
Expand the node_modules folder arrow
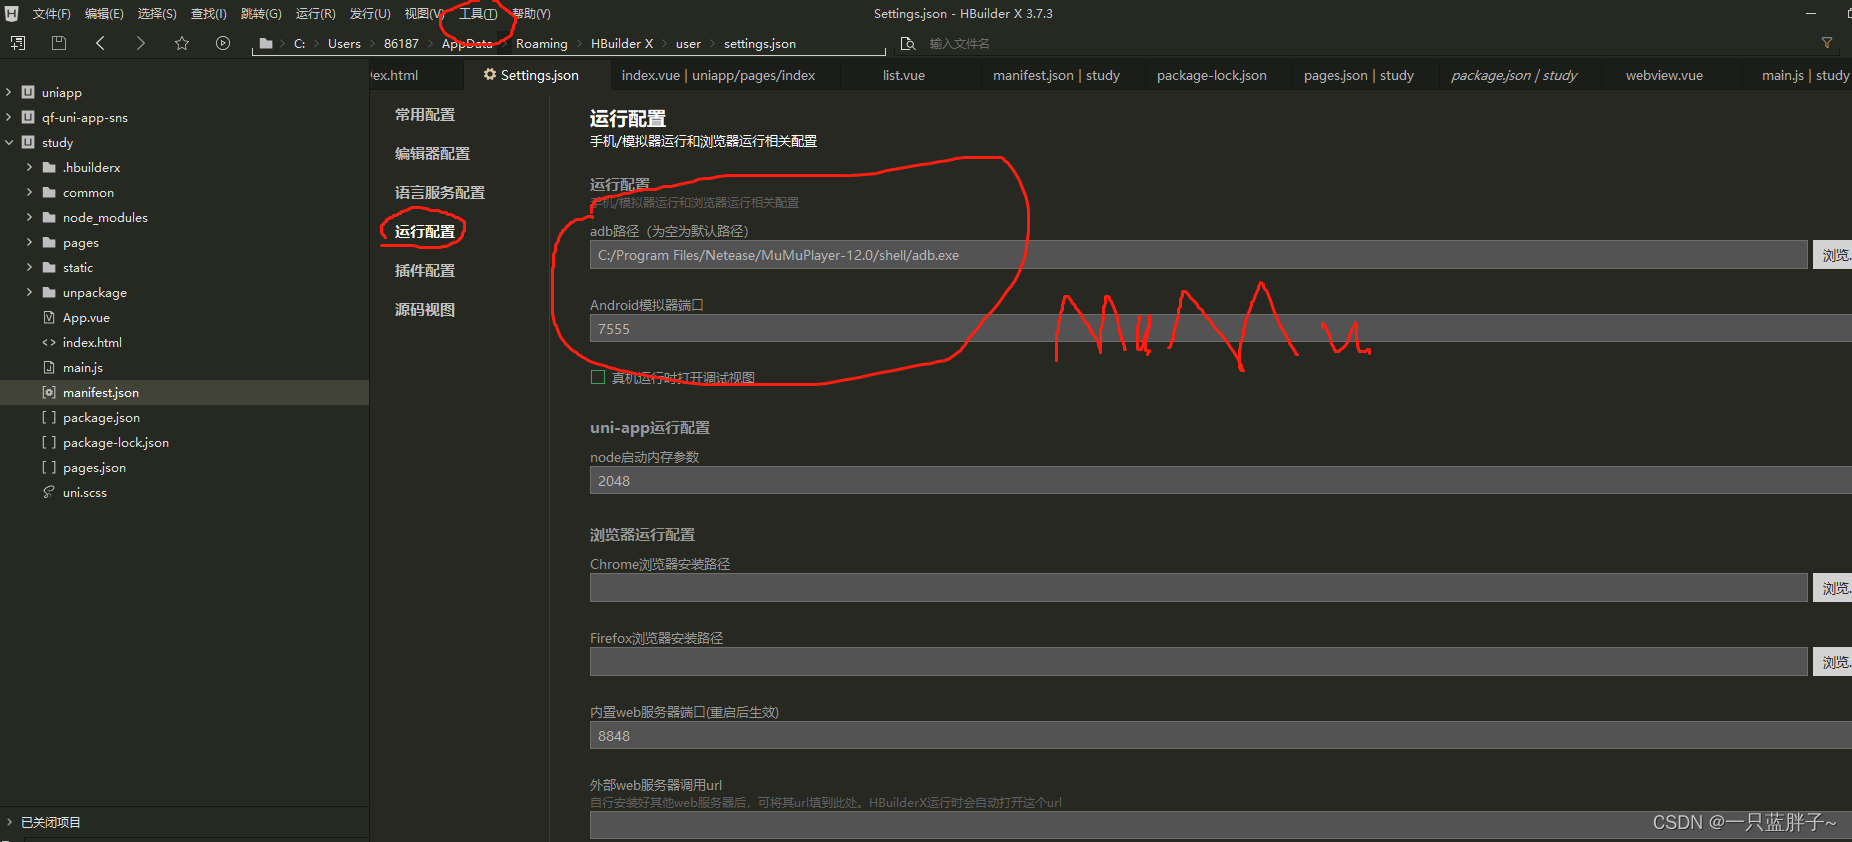tap(29, 217)
